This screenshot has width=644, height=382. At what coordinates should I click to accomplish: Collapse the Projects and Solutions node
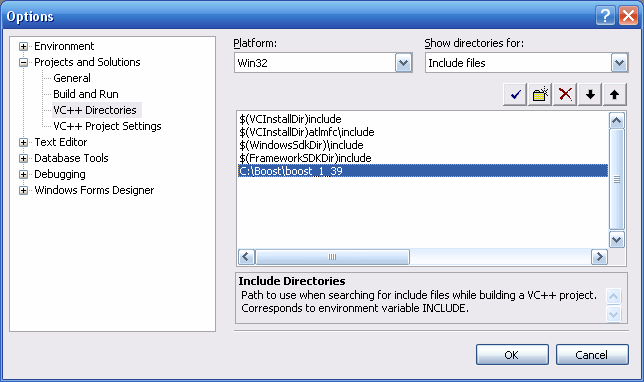pos(23,62)
